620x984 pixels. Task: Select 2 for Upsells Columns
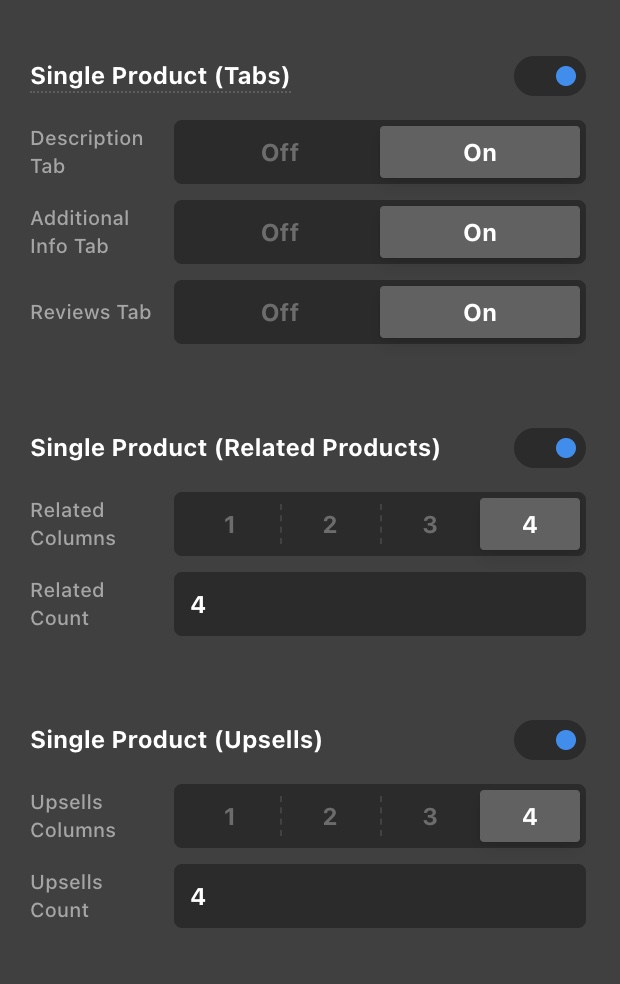point(330,817)
